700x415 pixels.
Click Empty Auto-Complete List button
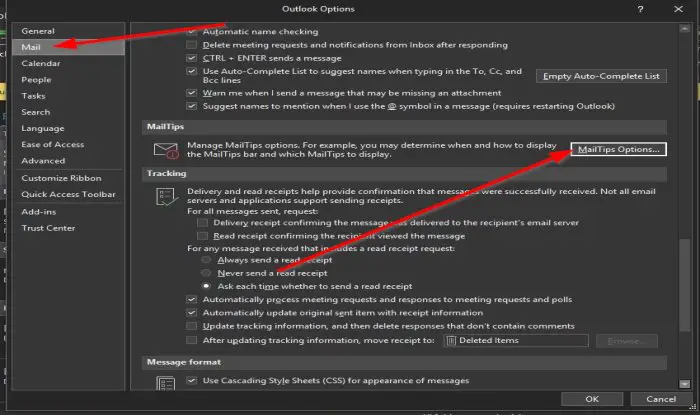tap(601, 76)
